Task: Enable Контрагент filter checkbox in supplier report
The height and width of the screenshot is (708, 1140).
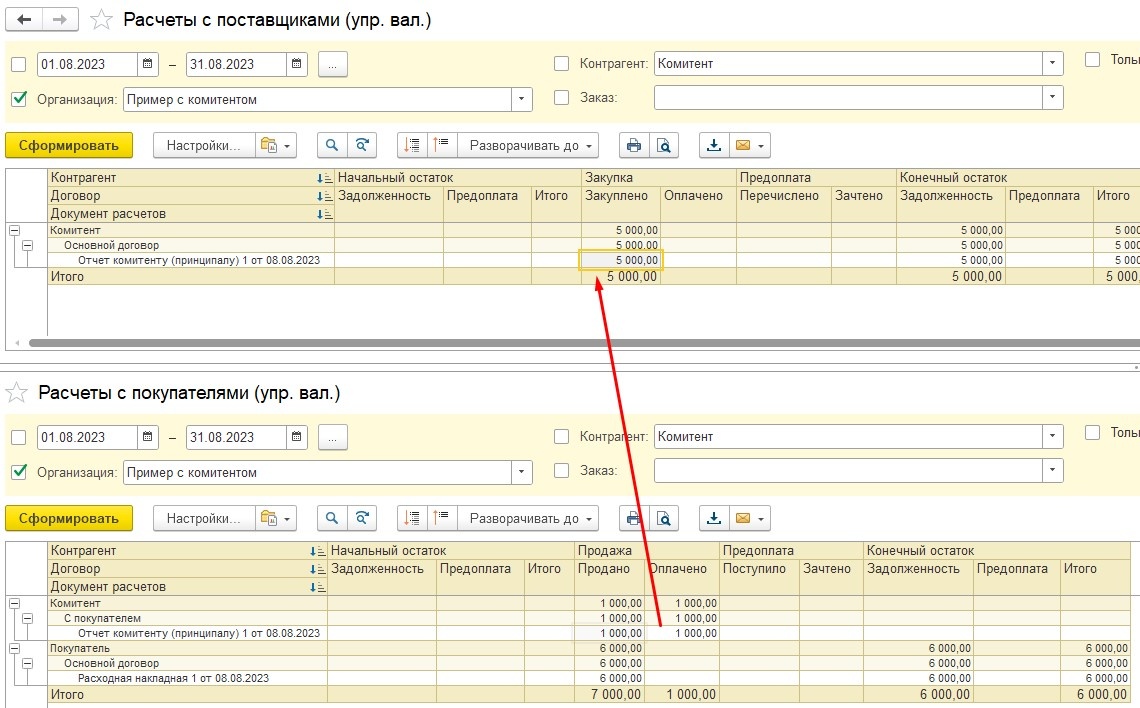Action: [x=562, y=64]
